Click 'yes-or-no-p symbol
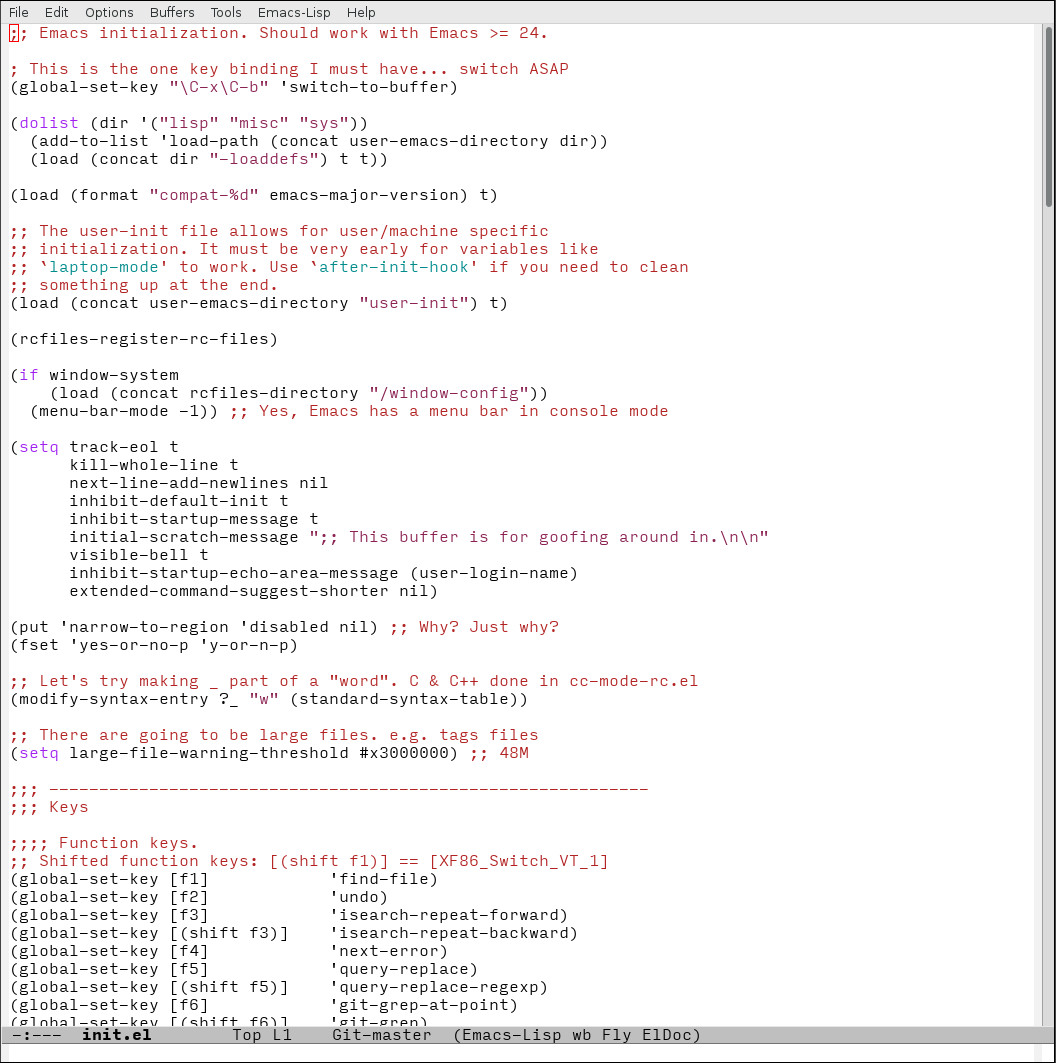 point(129,645)
